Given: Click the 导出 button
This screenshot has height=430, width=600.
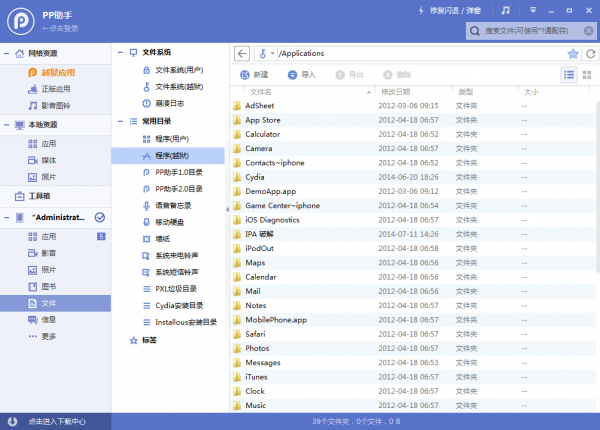Looking at the screenshot, I should tap(349, 75).
